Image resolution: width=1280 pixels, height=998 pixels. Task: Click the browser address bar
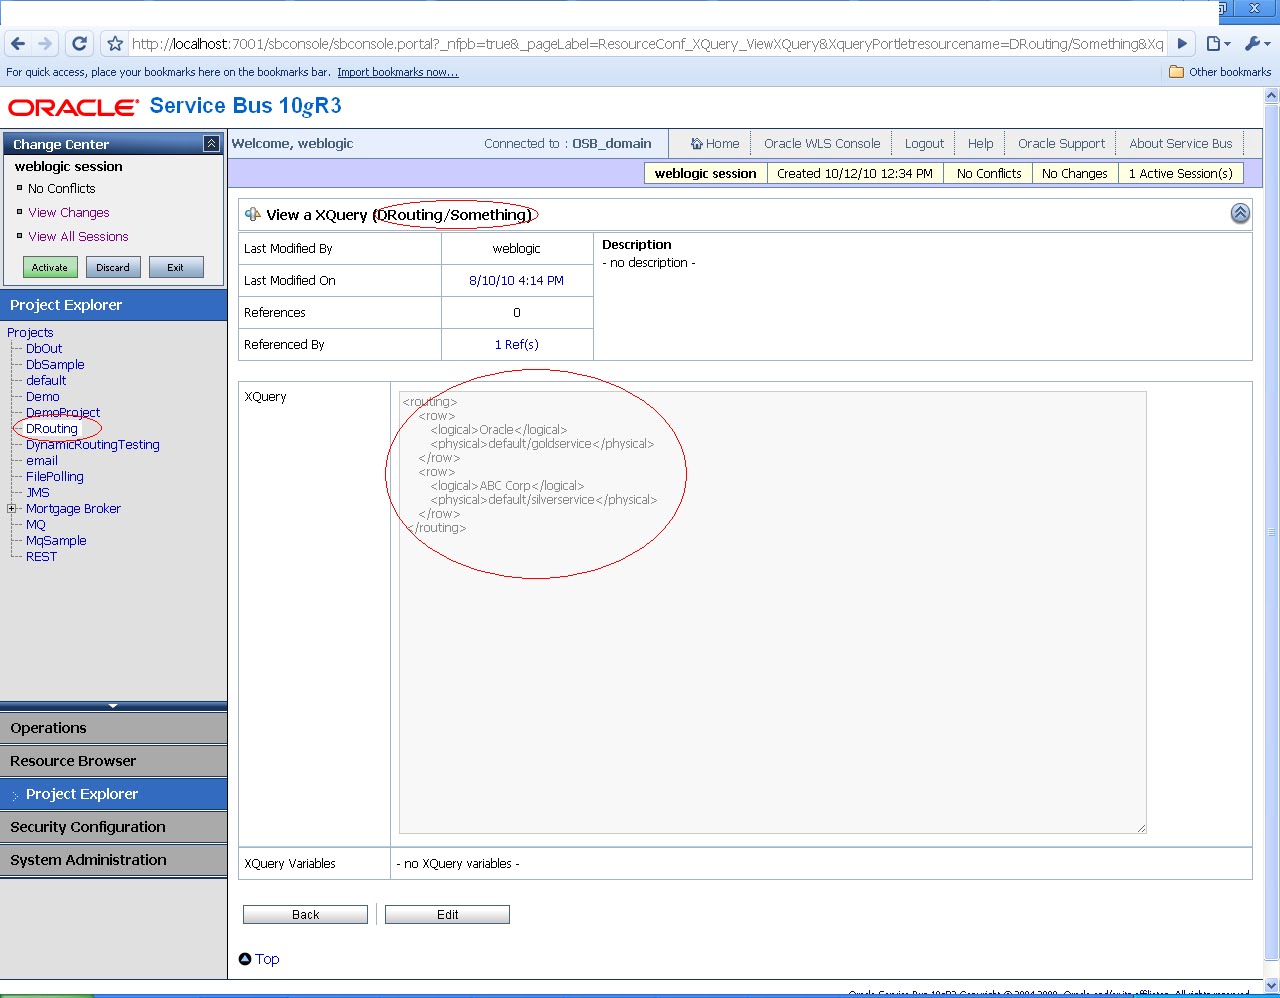point(648,44)
